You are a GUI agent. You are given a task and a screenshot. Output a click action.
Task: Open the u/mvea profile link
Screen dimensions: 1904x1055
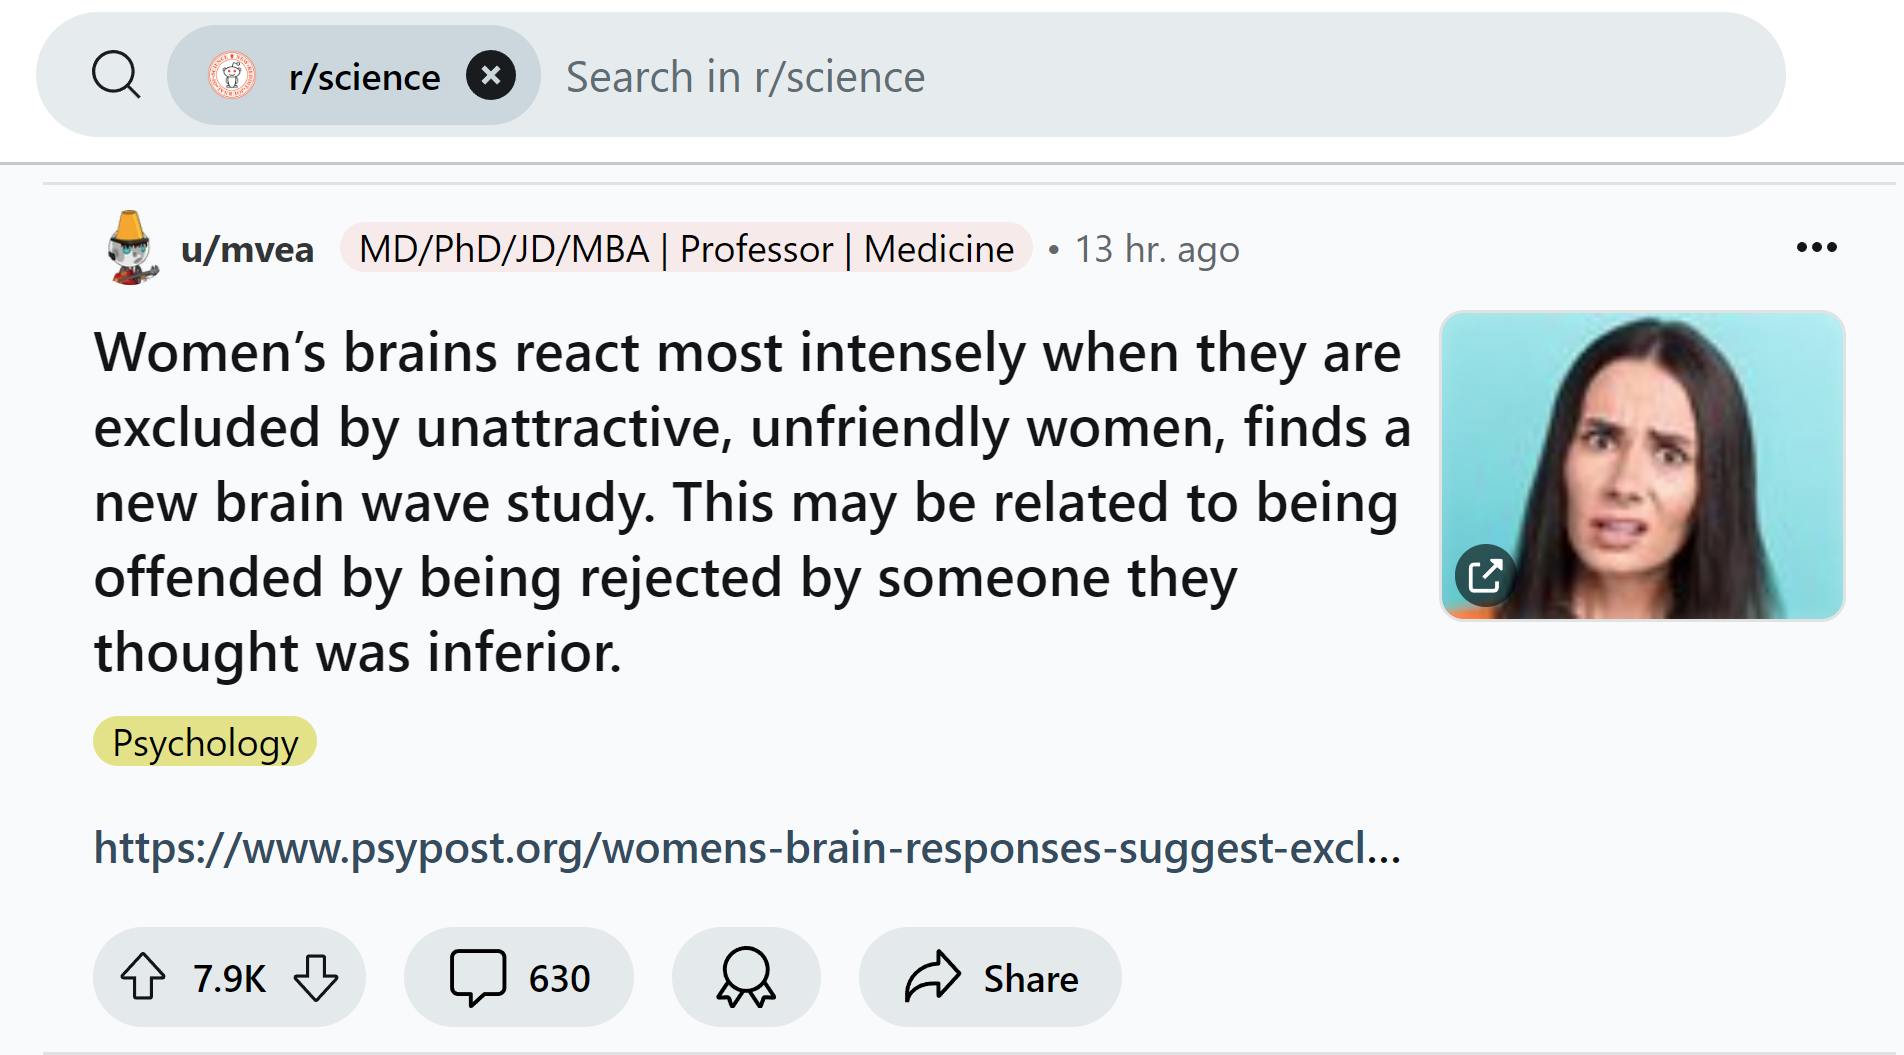pos(247,249)
